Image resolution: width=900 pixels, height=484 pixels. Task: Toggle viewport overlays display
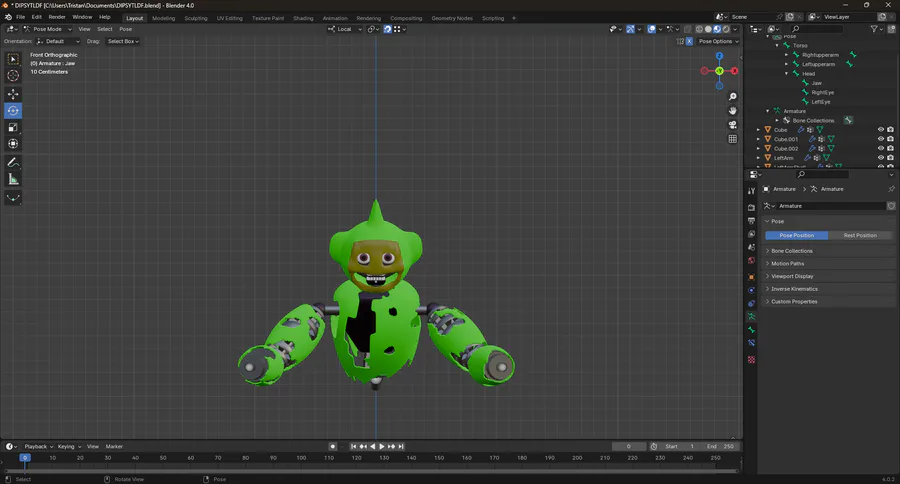tap(651, 29)
